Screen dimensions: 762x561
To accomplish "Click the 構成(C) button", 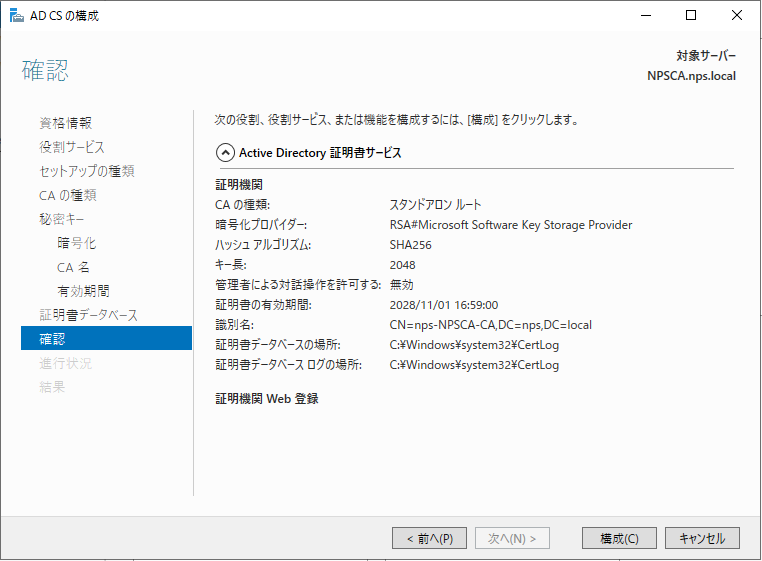I will [x=619, y=538].
